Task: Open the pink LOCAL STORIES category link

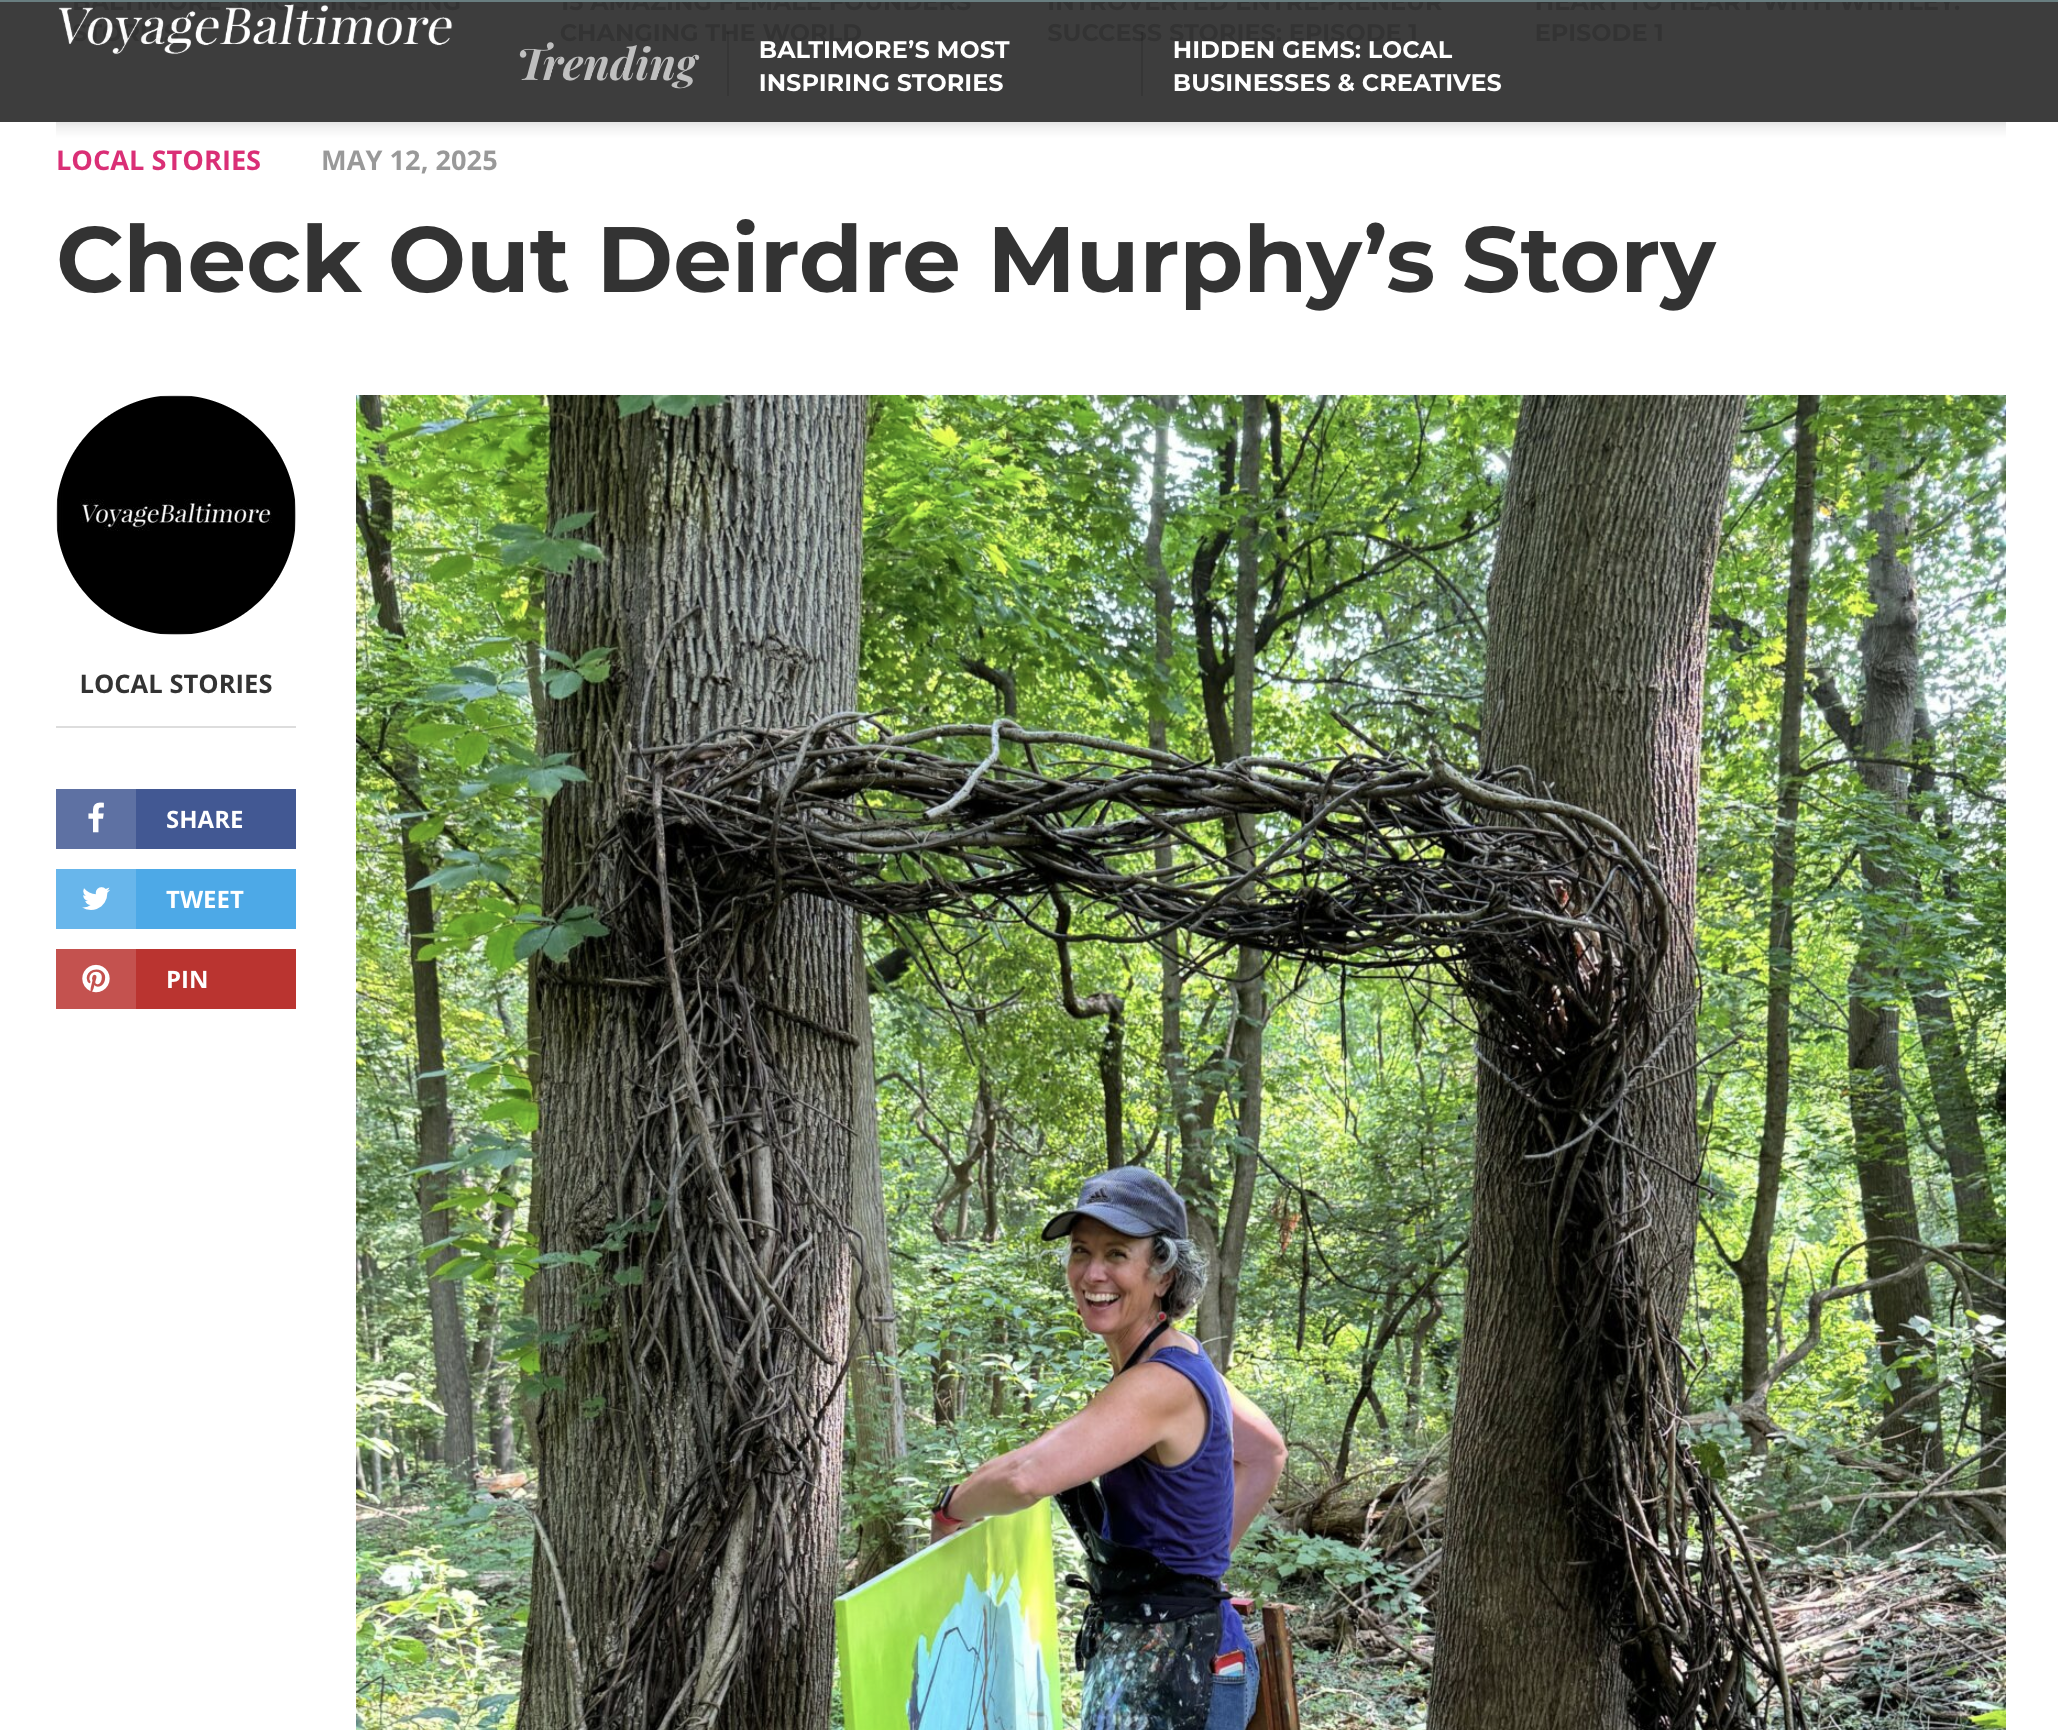Action: tap(158, 160)
